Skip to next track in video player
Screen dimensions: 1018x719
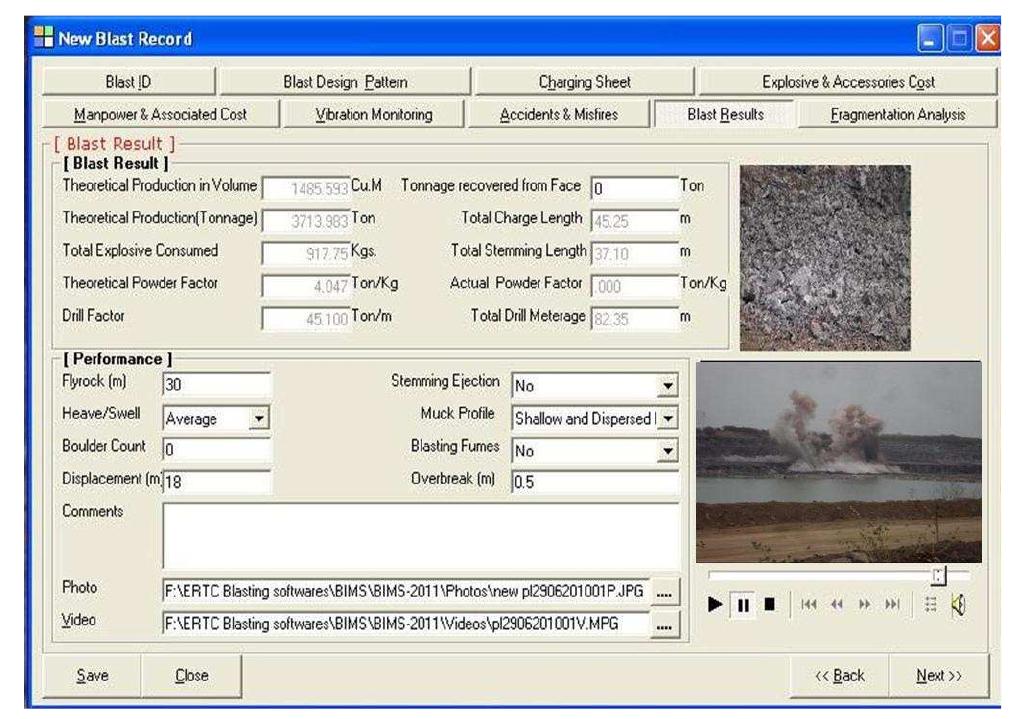coord(893,605)
